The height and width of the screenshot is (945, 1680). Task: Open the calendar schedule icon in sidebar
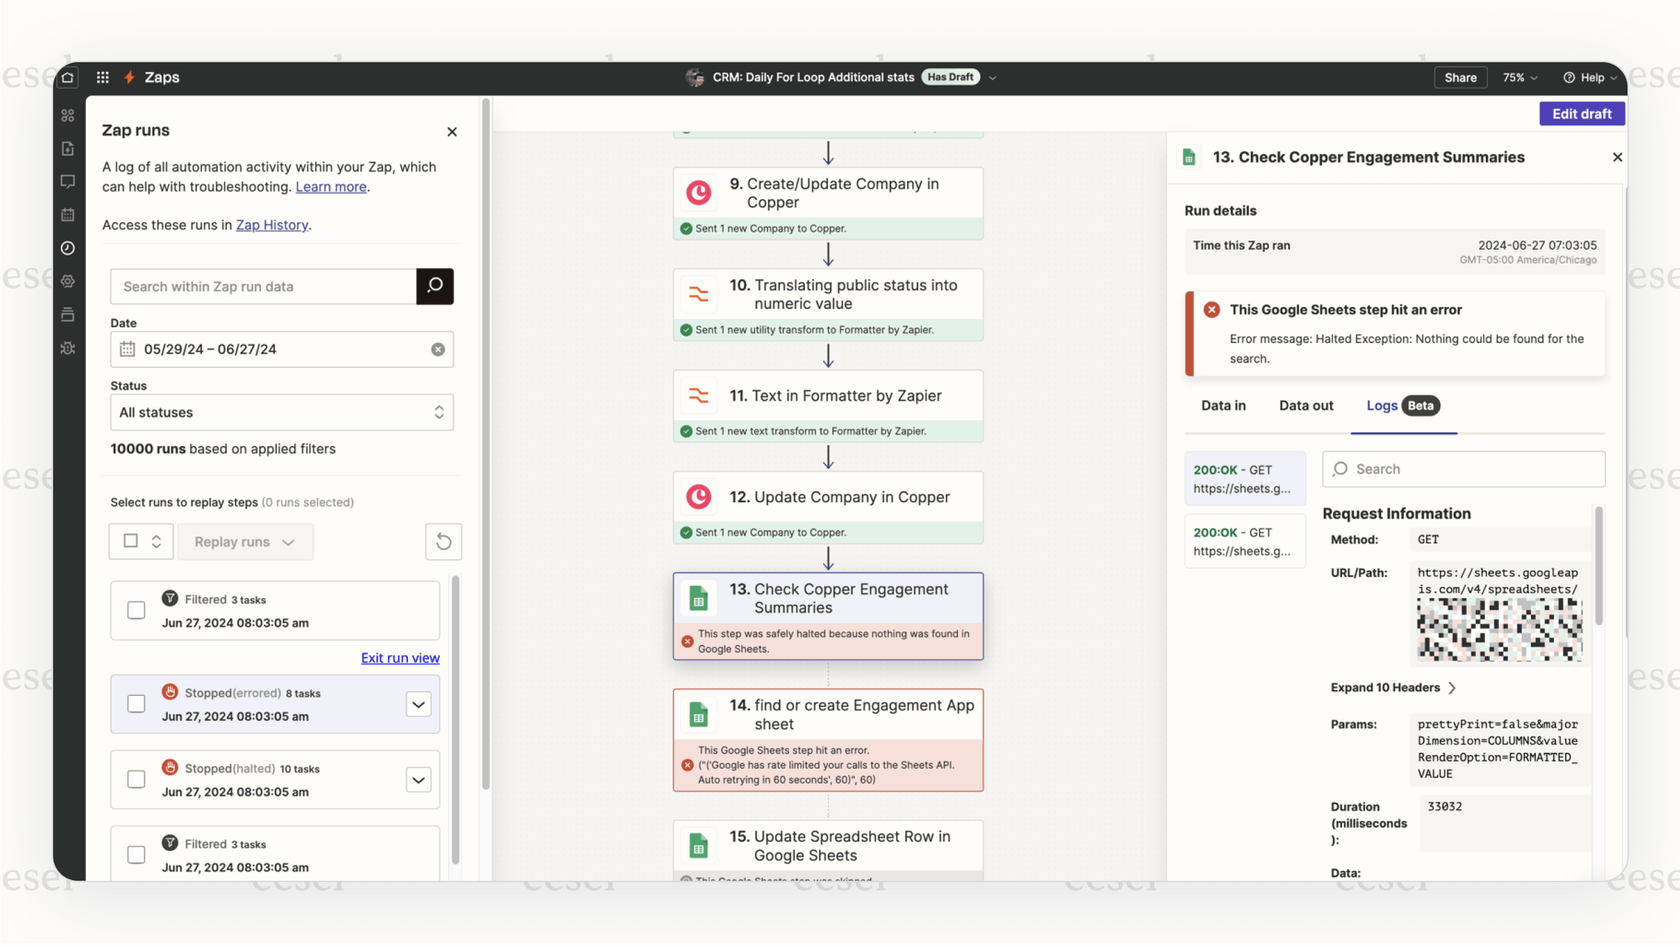pyautogui.click(x=68, y=214)
